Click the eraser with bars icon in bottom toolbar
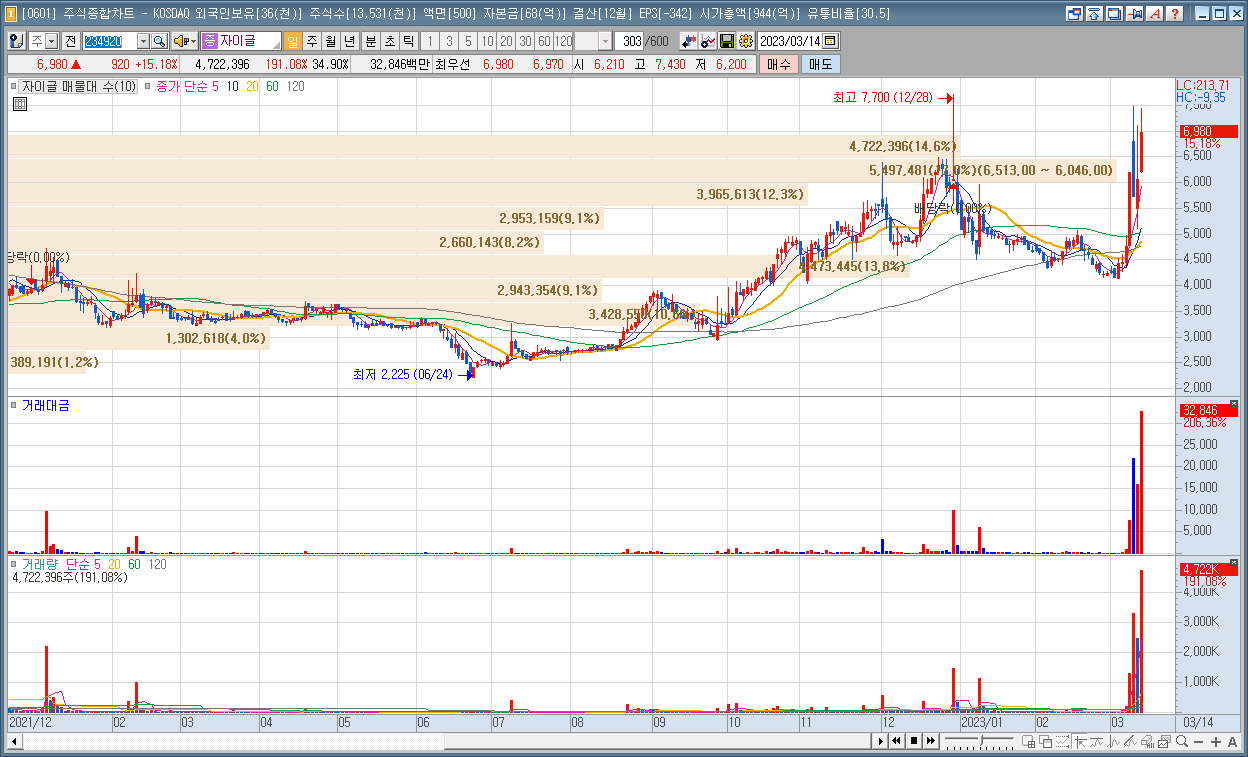The width and height of the screenshot is (1248, 757). point(1148,741)
